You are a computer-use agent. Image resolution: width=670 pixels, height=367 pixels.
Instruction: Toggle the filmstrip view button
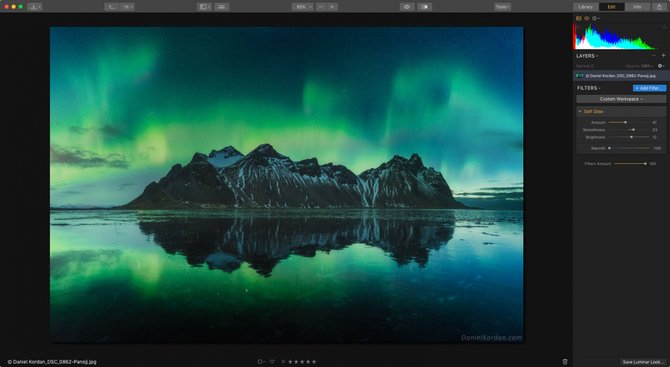coord(222,7)
